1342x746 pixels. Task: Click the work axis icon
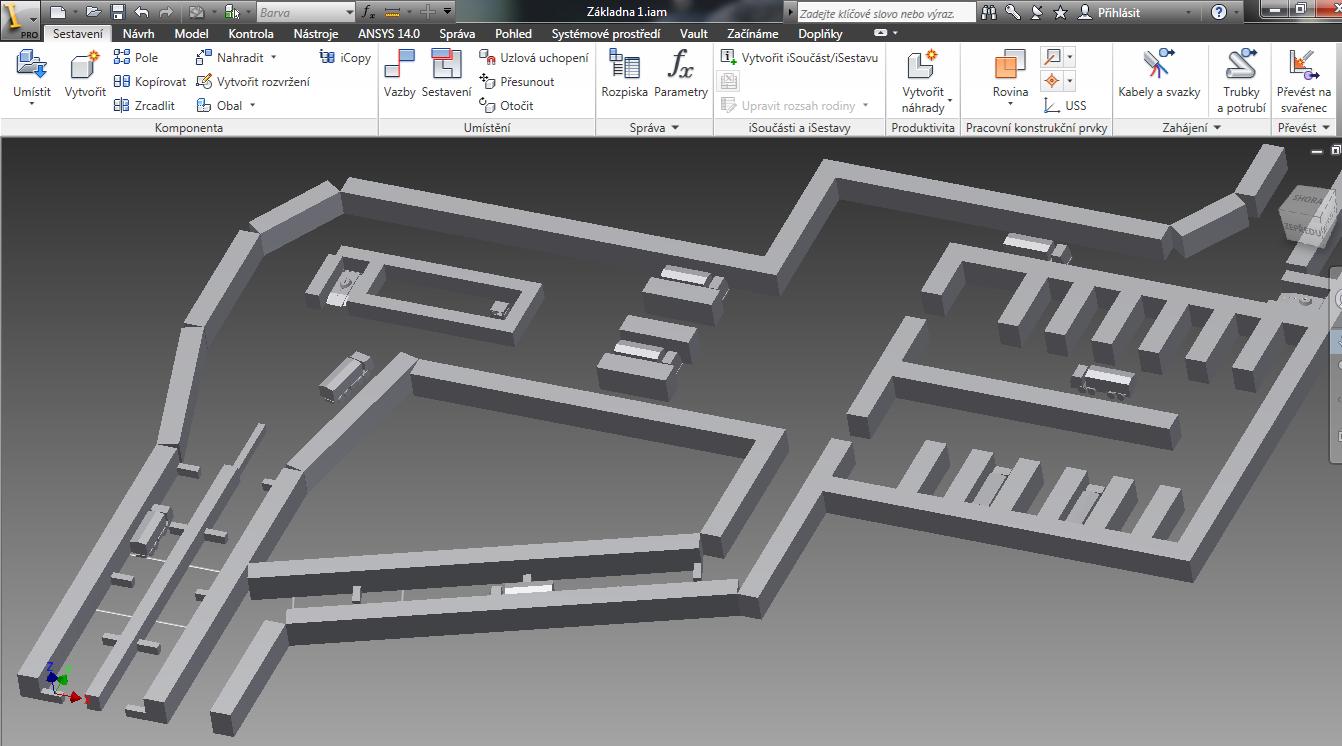[x=1052, y=57]
